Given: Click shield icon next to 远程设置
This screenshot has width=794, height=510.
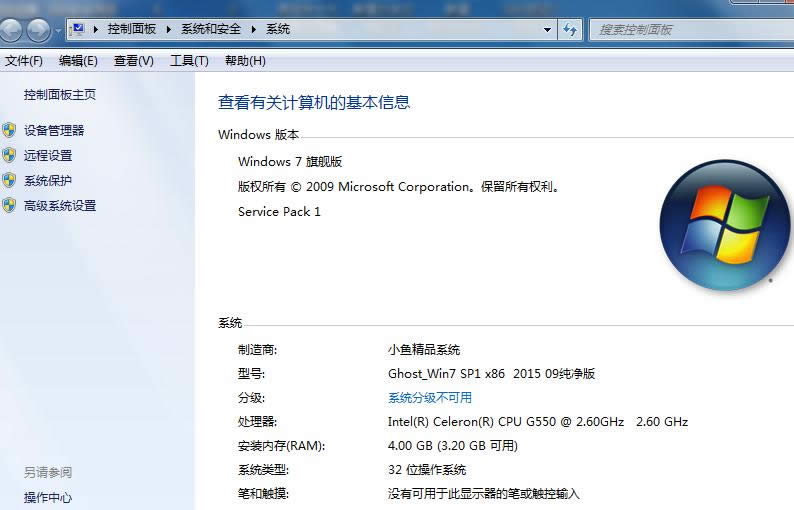Looking at the screenshot, I should click(9, 155).
